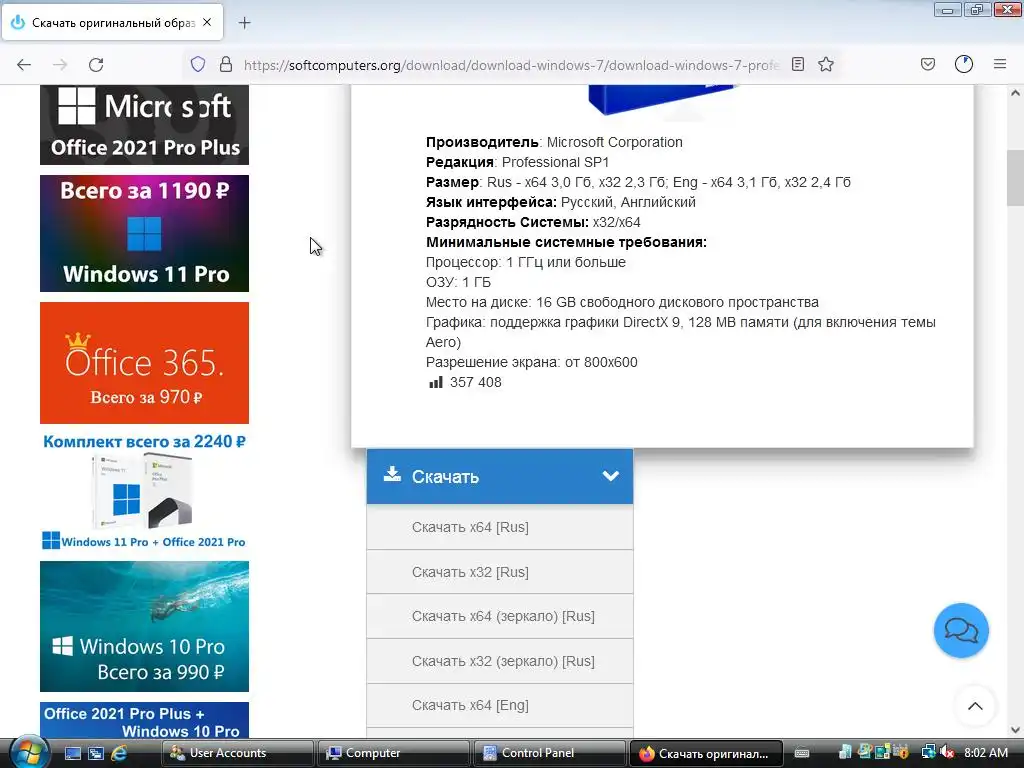Open the Firefox hamburger menu

1000,64
